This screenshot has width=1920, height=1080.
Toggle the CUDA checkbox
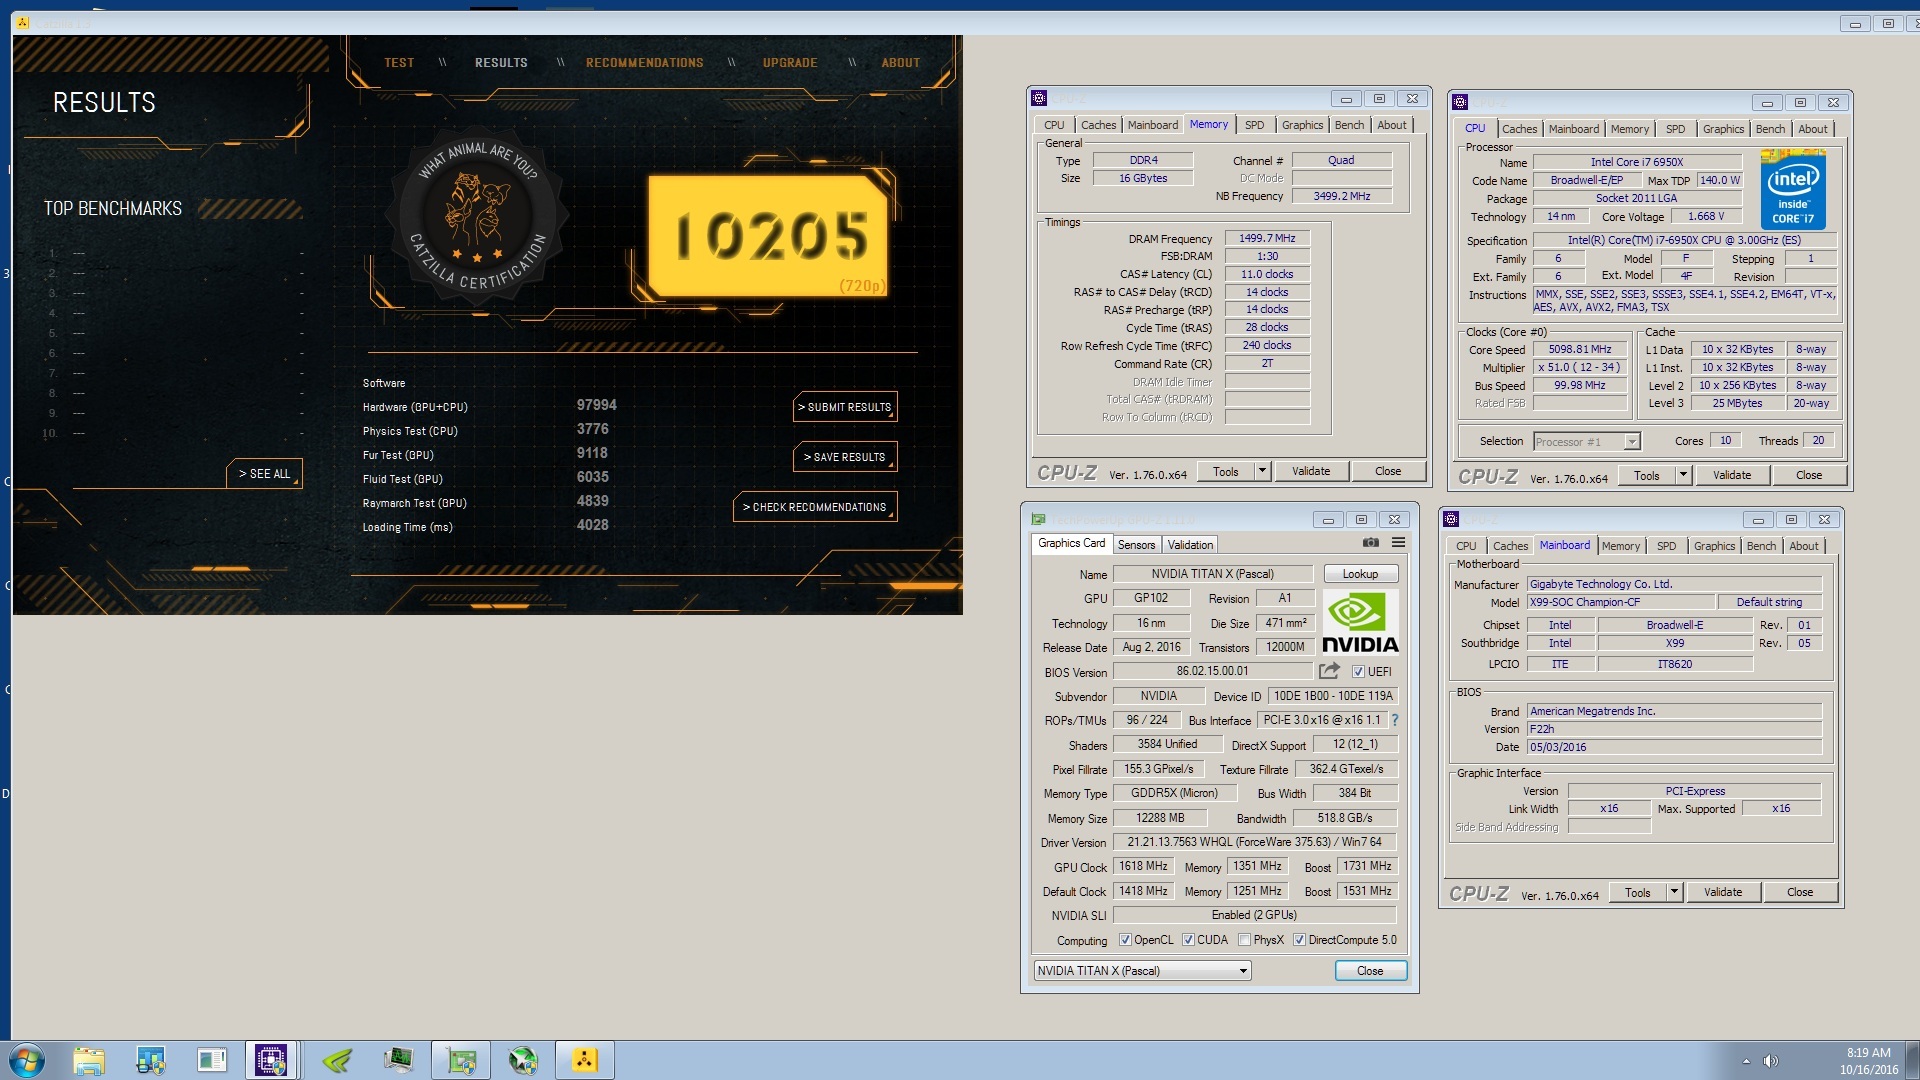pyautogui.click(x=1188, y=940)
